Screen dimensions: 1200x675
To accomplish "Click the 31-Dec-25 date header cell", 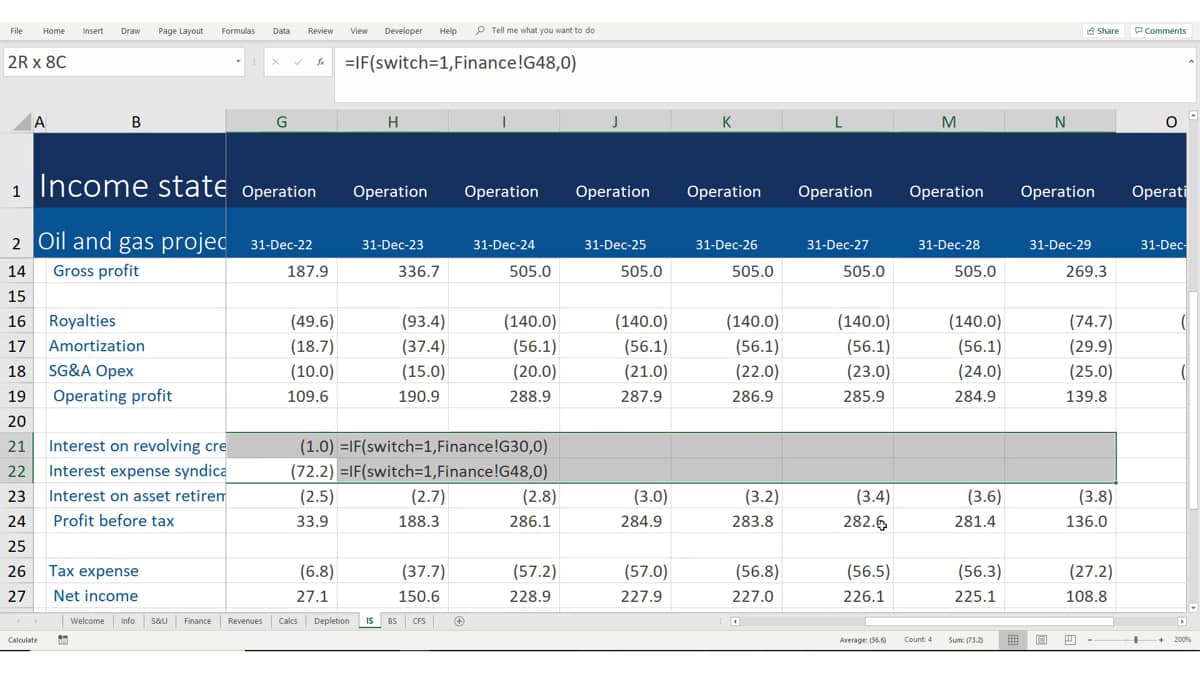I will (x=615, y=244).
